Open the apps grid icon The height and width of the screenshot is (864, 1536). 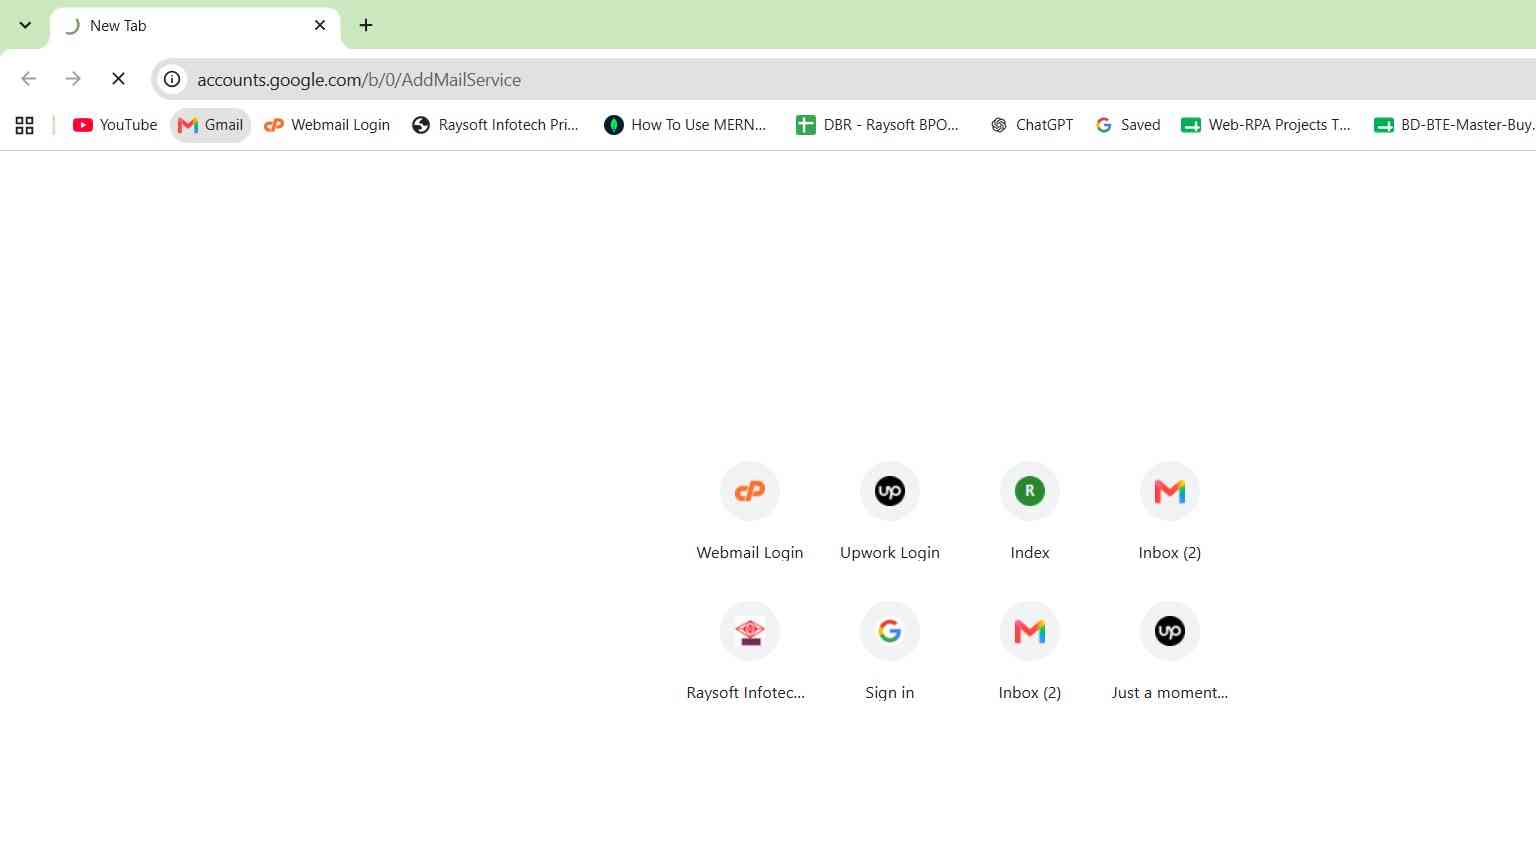pyautogui.click(x=25, y=125)
